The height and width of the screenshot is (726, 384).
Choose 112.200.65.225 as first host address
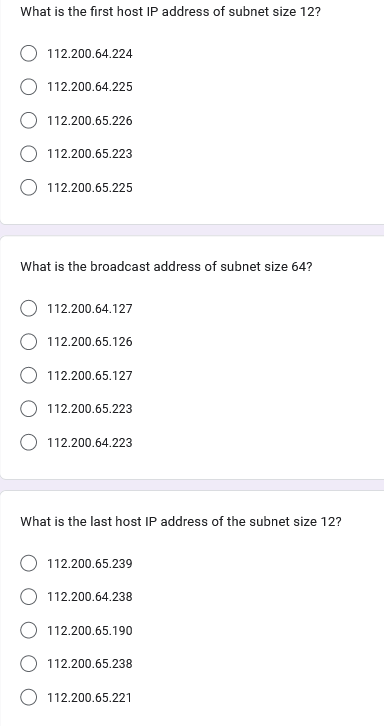(29, 187)
